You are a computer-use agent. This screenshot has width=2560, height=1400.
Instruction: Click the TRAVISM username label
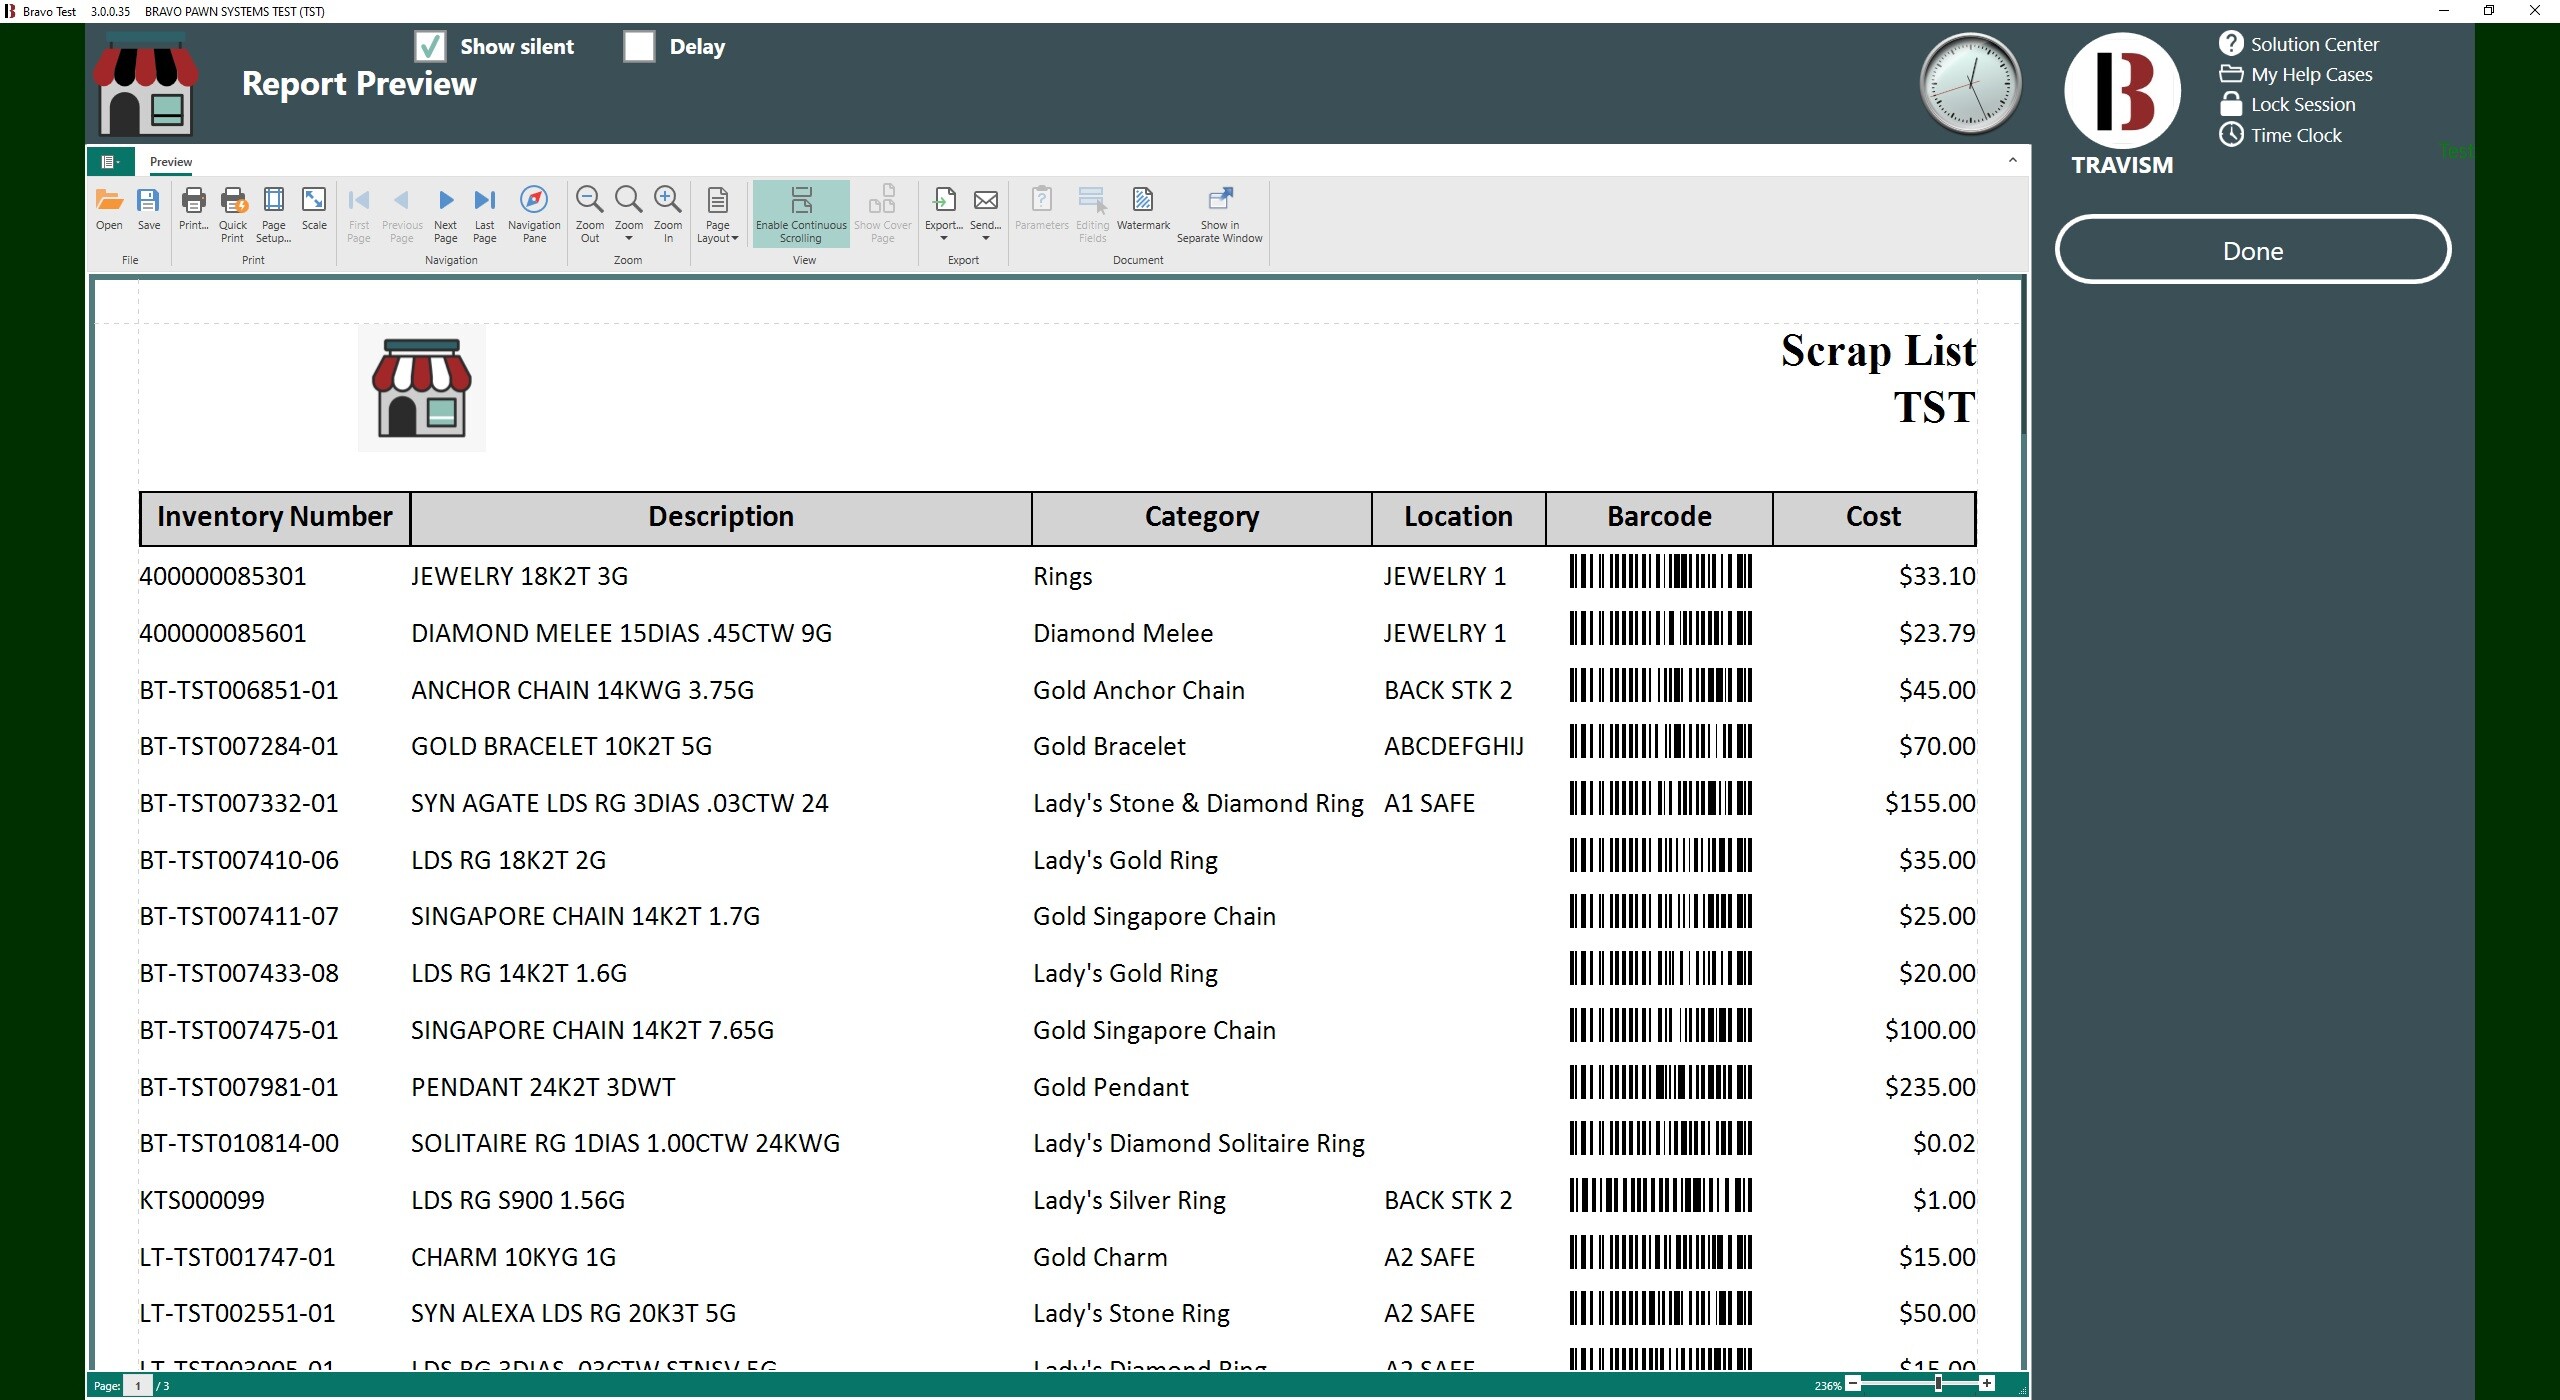(x=2122, y=165)
